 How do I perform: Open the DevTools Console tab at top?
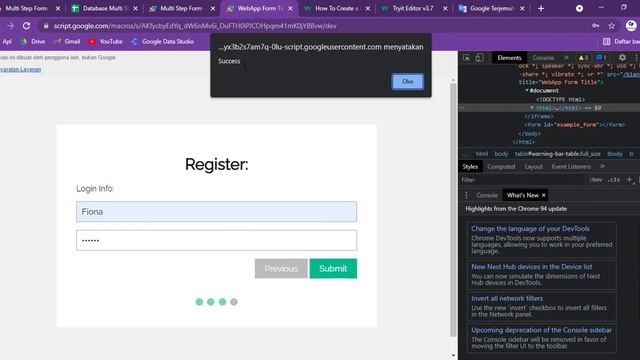tap(543, 58)
